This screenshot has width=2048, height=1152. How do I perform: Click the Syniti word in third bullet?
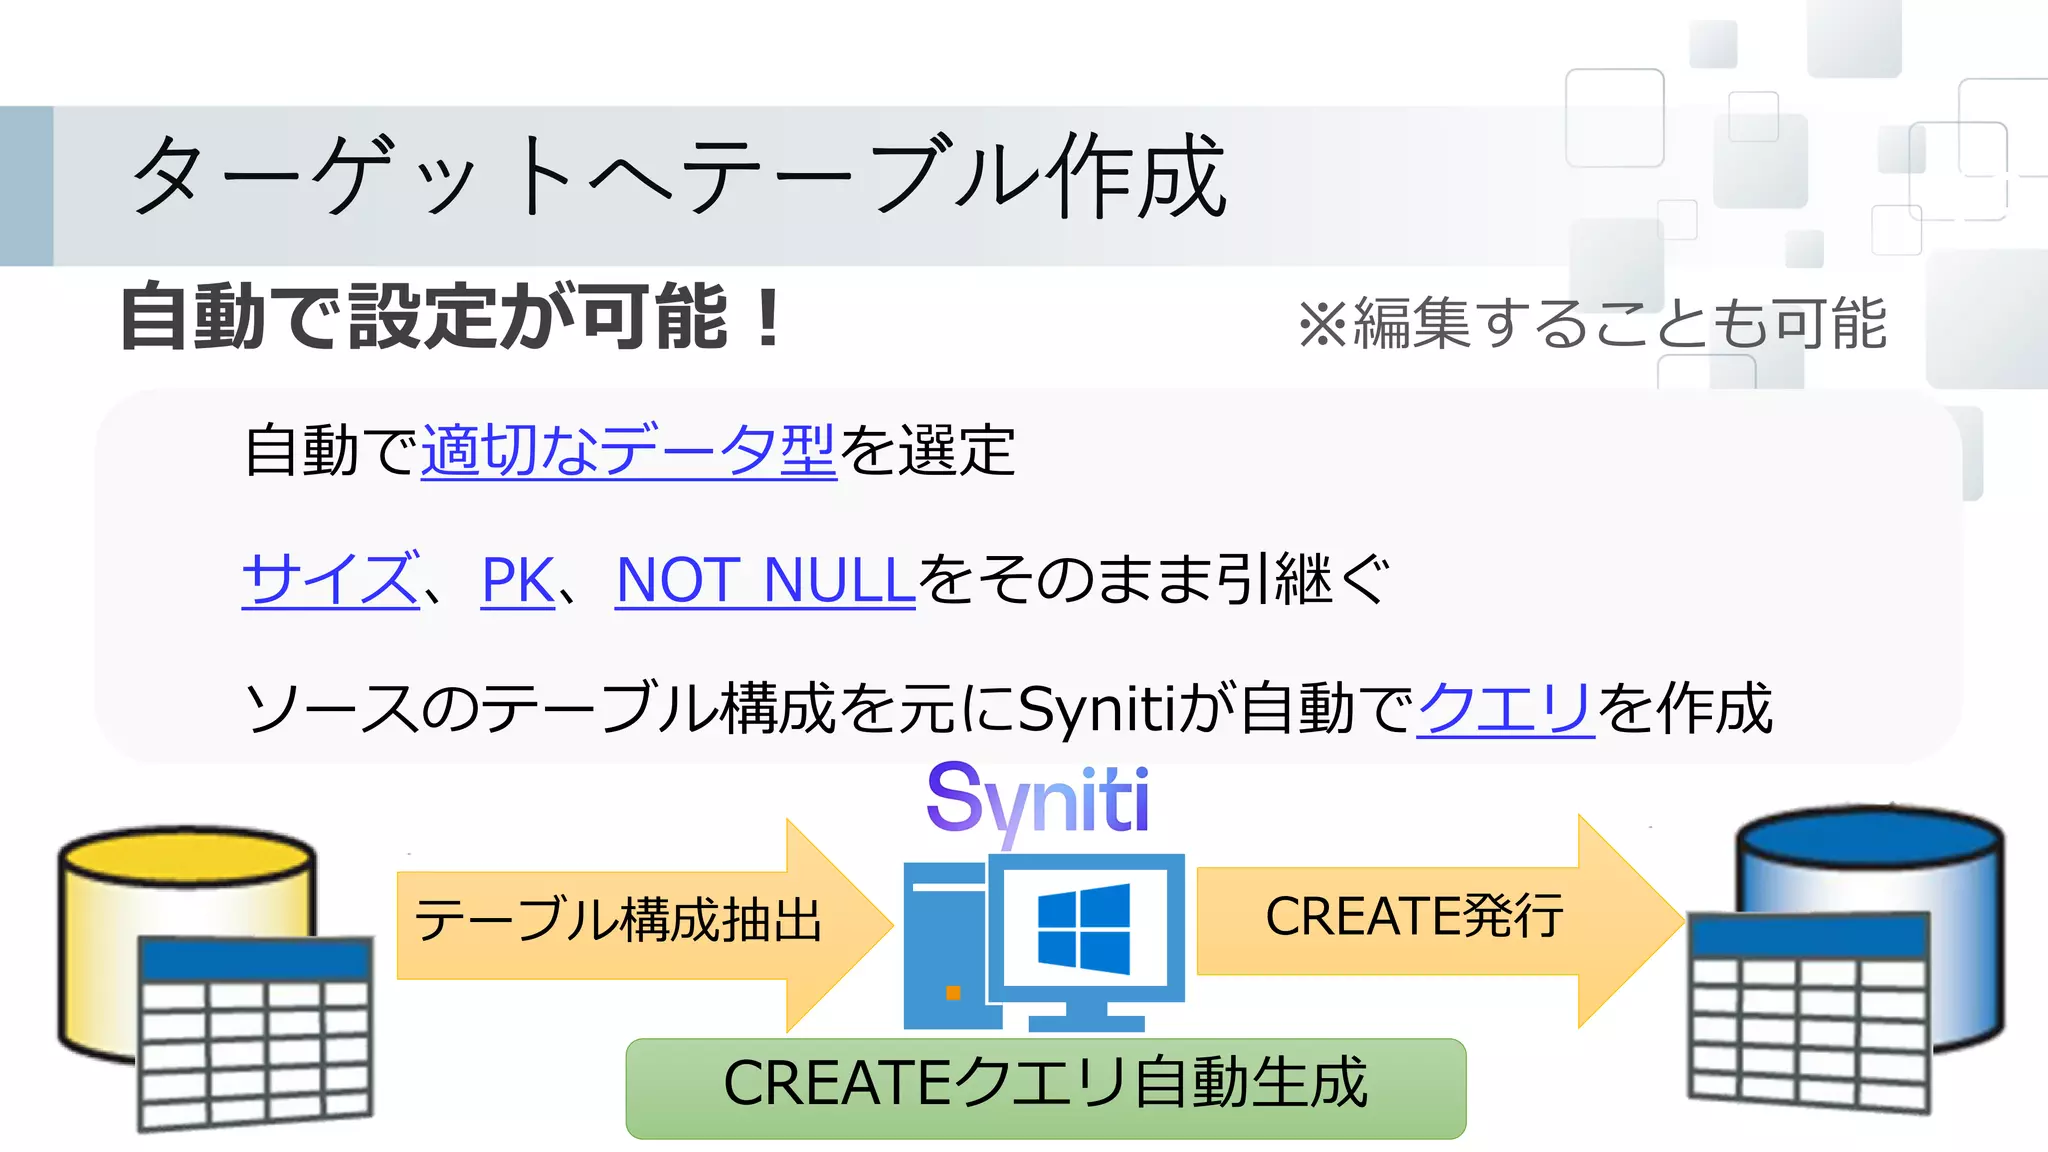1096,708
